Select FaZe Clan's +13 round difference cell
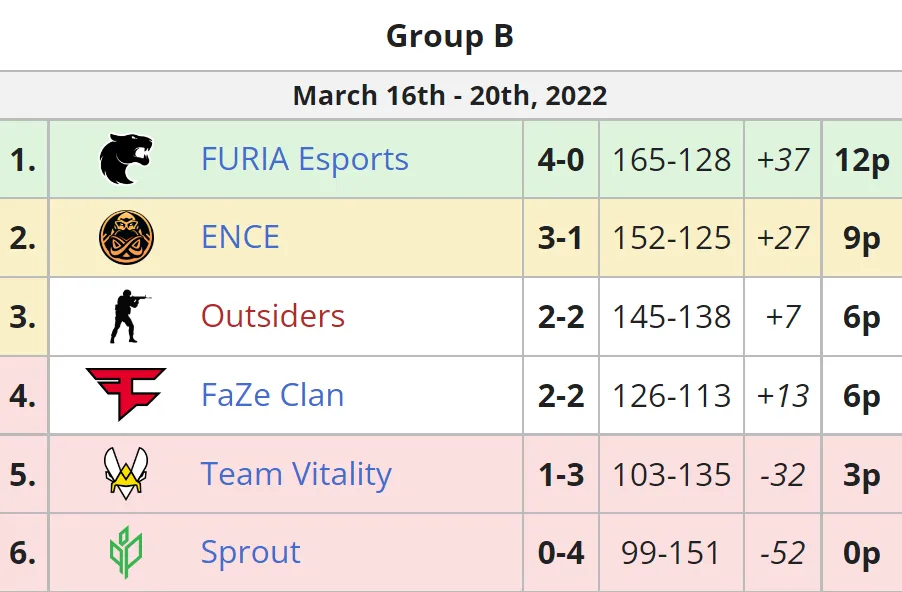Screen dimensions: 902x592 [783, 395]
